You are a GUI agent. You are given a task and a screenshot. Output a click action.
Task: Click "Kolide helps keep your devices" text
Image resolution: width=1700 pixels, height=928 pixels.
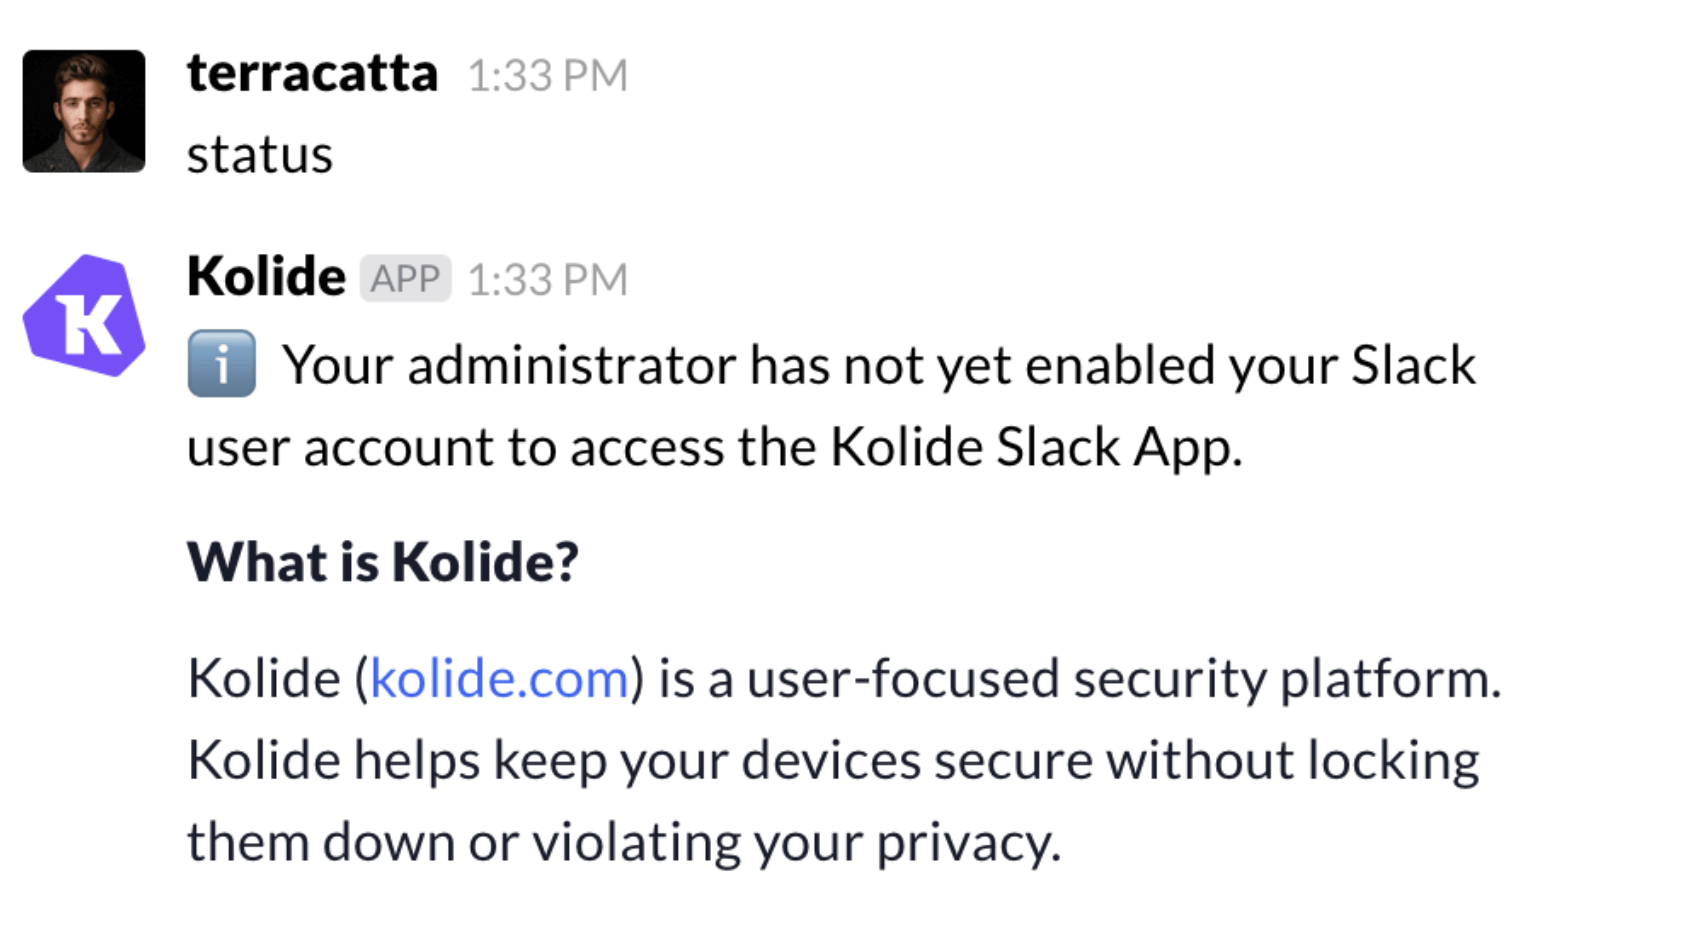point(554,761)
